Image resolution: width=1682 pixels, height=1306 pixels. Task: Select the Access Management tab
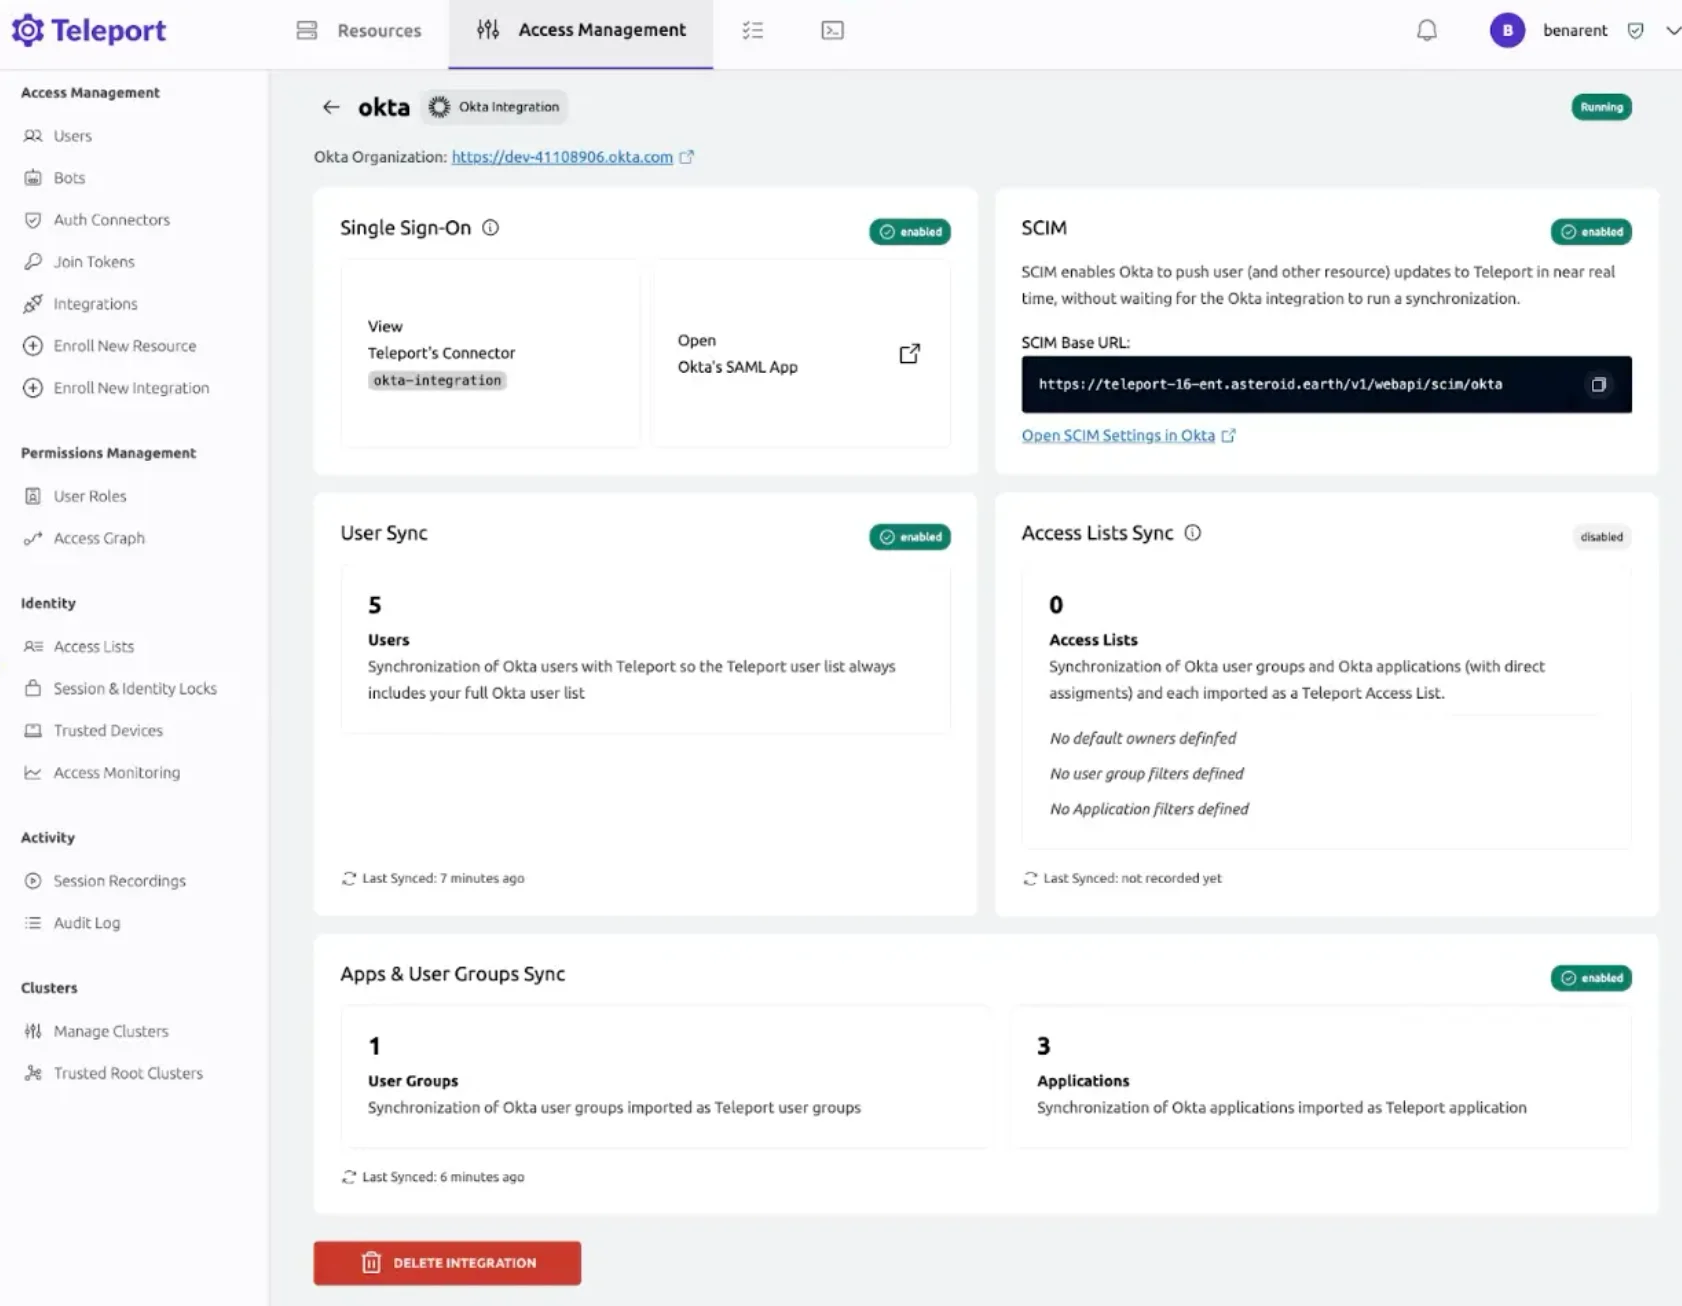click(581, 31)
